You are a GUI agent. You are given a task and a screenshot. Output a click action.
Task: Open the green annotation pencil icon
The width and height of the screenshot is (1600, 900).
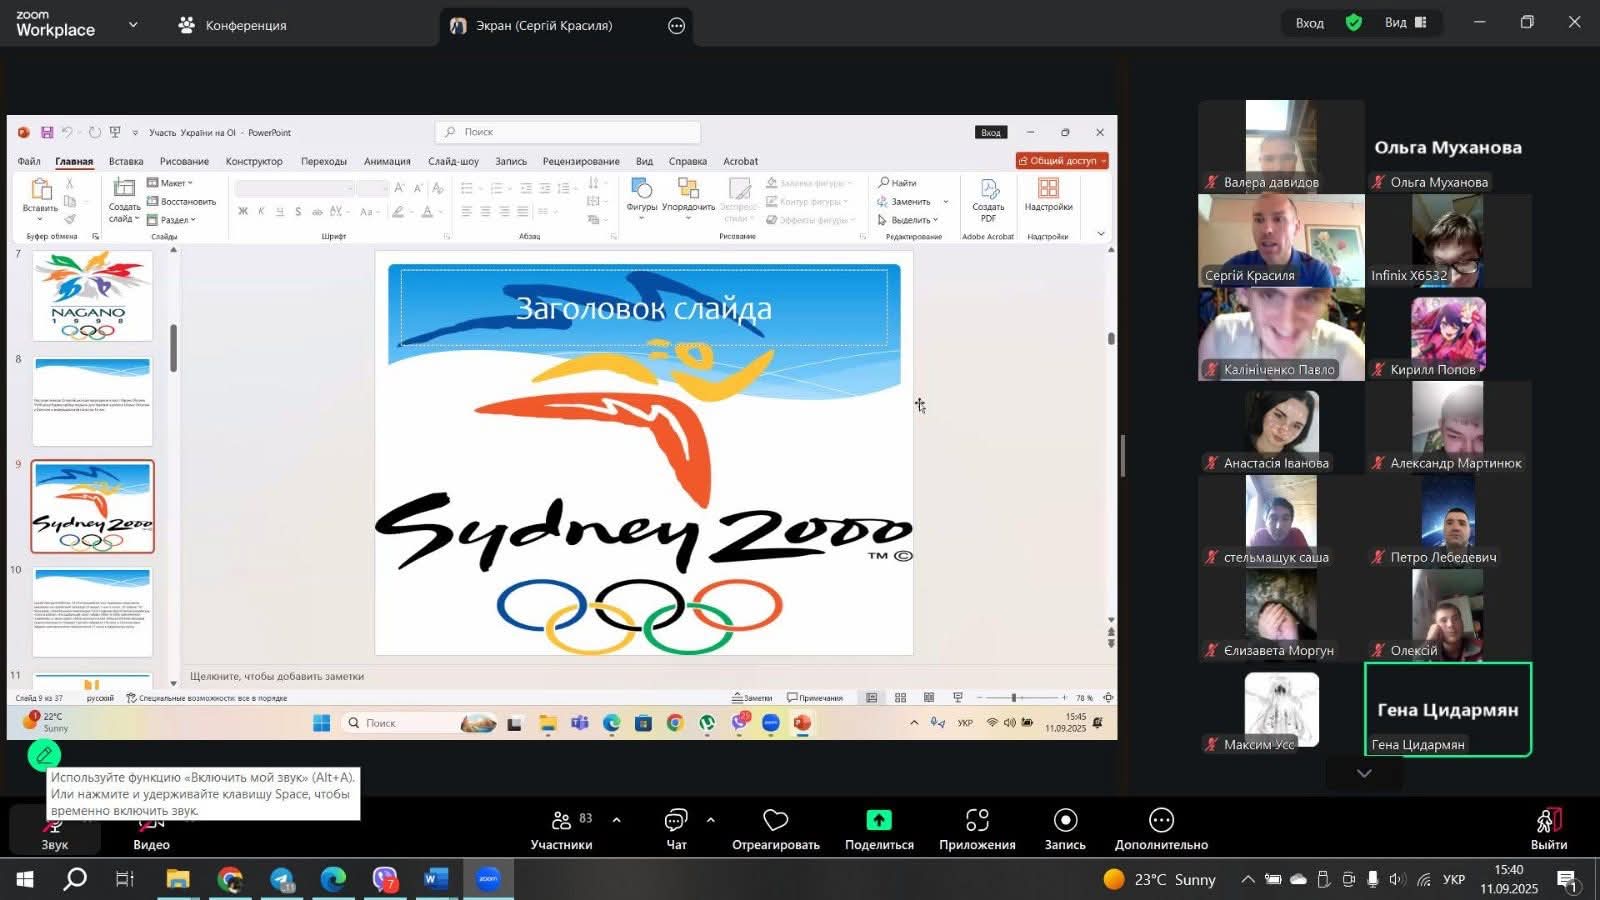tap(44, 755)
